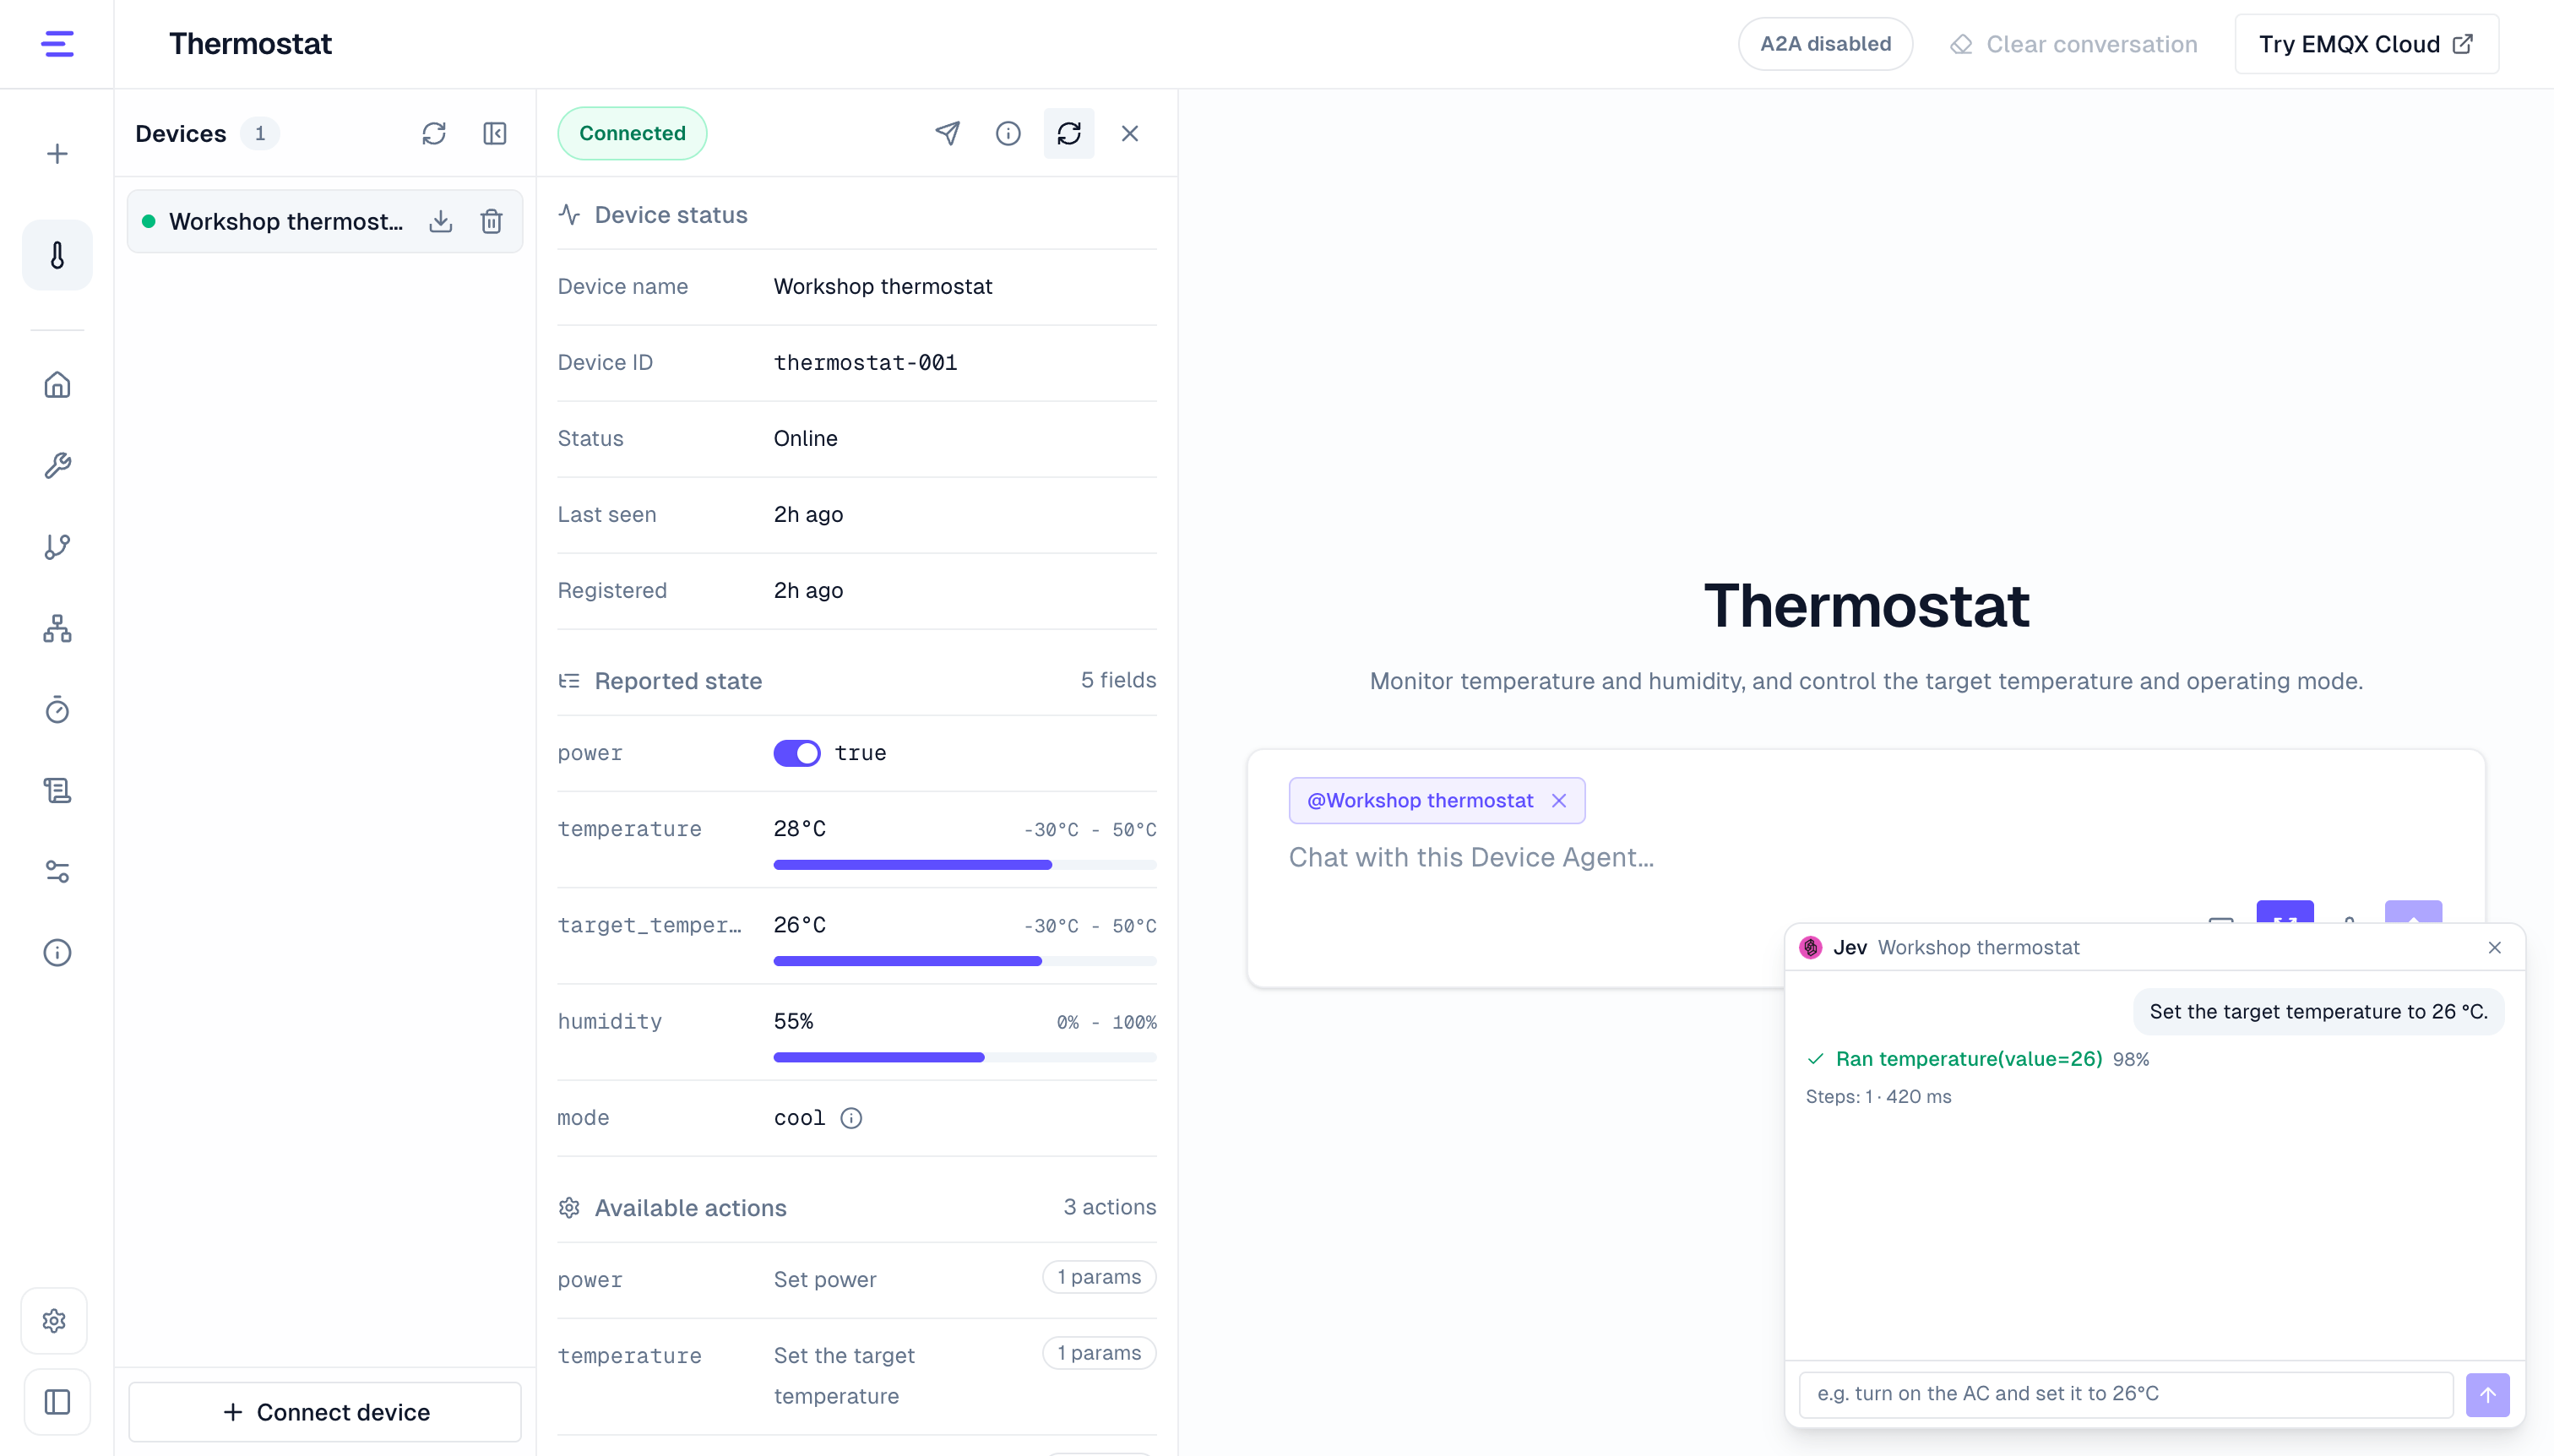Open the git branch icon in the sidebar
Image resolution: width=2554 pixels, height=1456 pixels.
[x=57, y=547]
